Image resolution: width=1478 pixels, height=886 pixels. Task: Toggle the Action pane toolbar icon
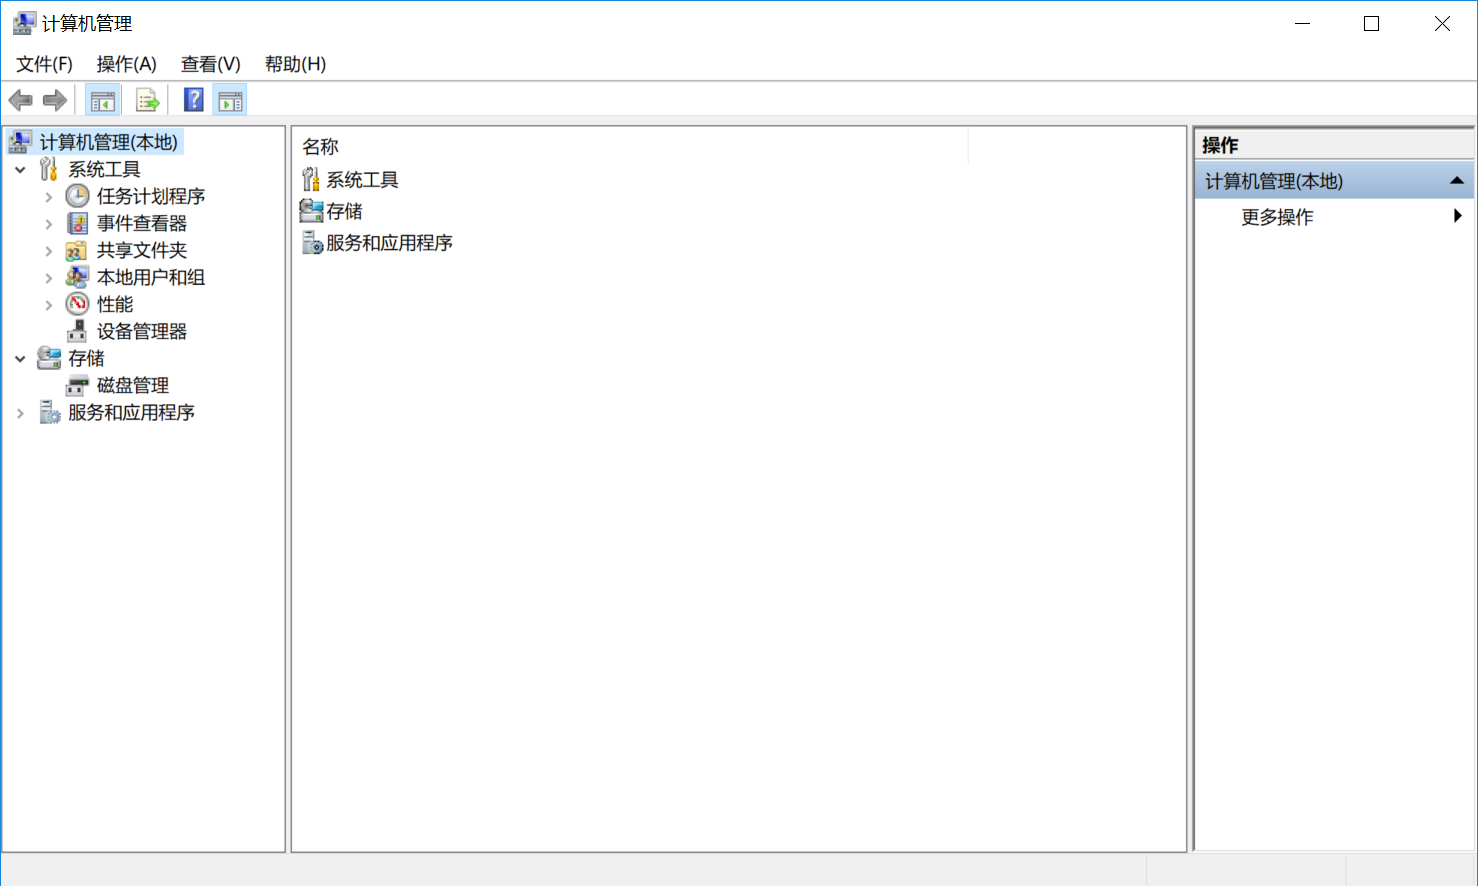pos(230,100)
